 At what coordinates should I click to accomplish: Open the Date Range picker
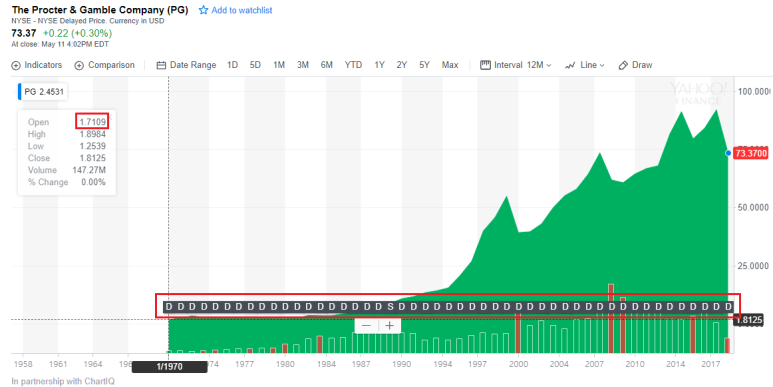(193, 65)
